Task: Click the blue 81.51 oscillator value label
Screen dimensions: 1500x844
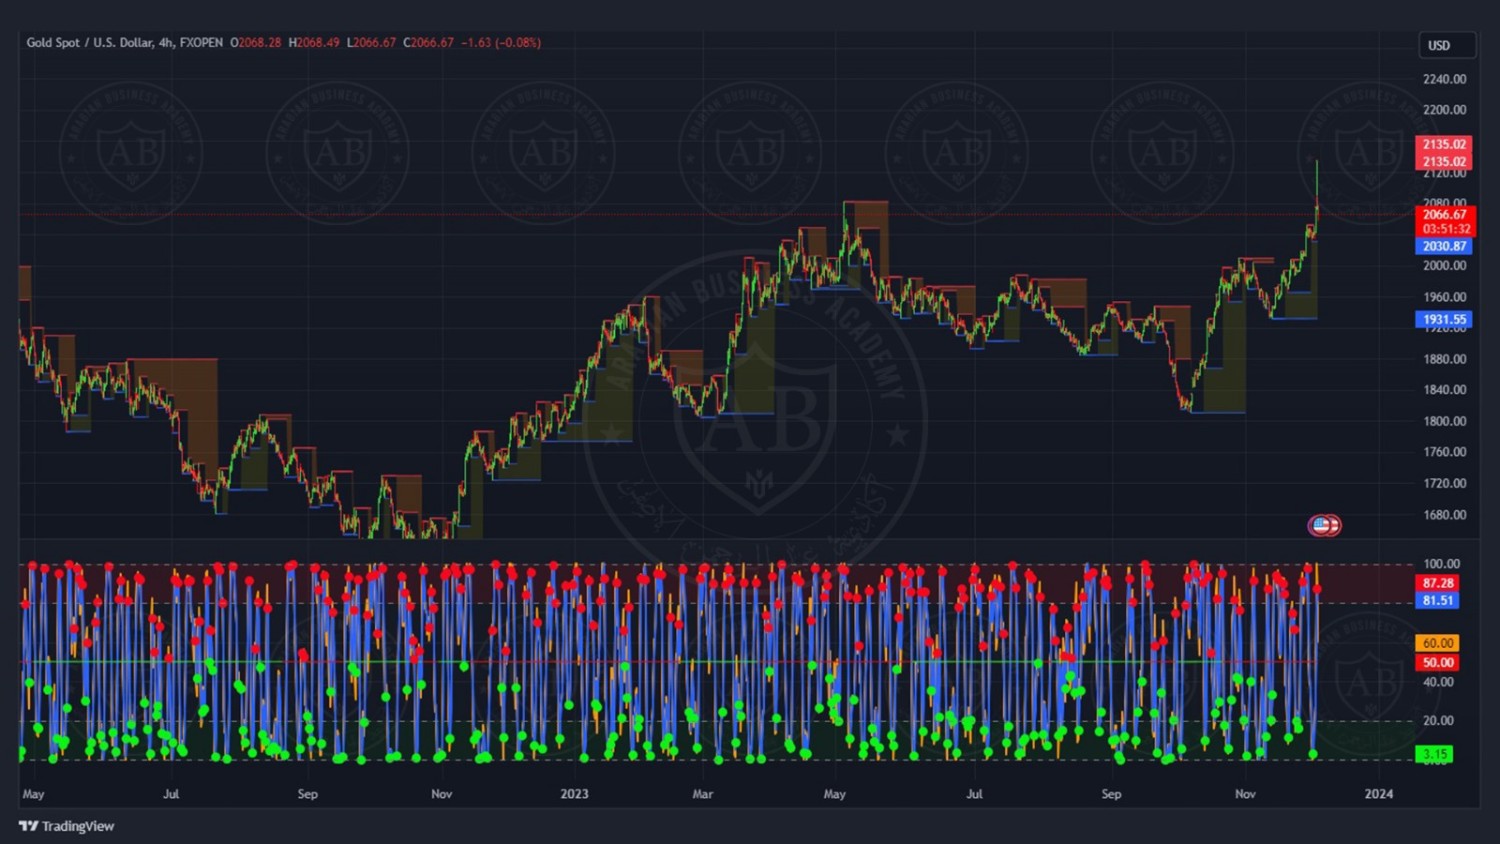Action: pyautogui.click(x=1438, y=601)
